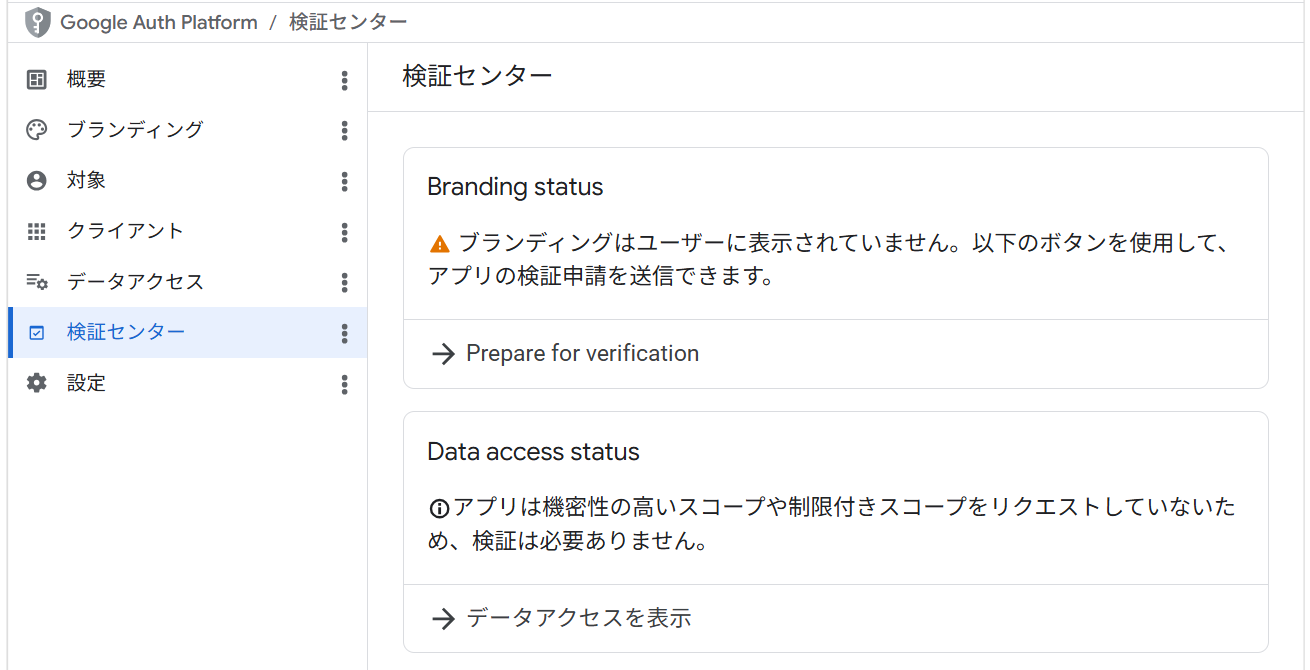Open the three-dot menu beside クライアント
The image size is (1310, 670).
345,233
